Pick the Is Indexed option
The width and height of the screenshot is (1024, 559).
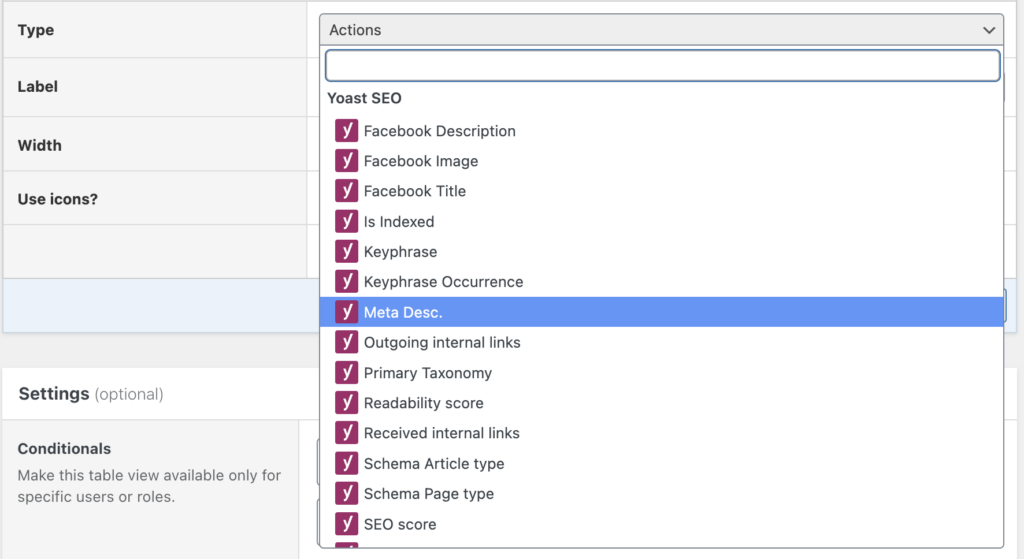[661, 221]
